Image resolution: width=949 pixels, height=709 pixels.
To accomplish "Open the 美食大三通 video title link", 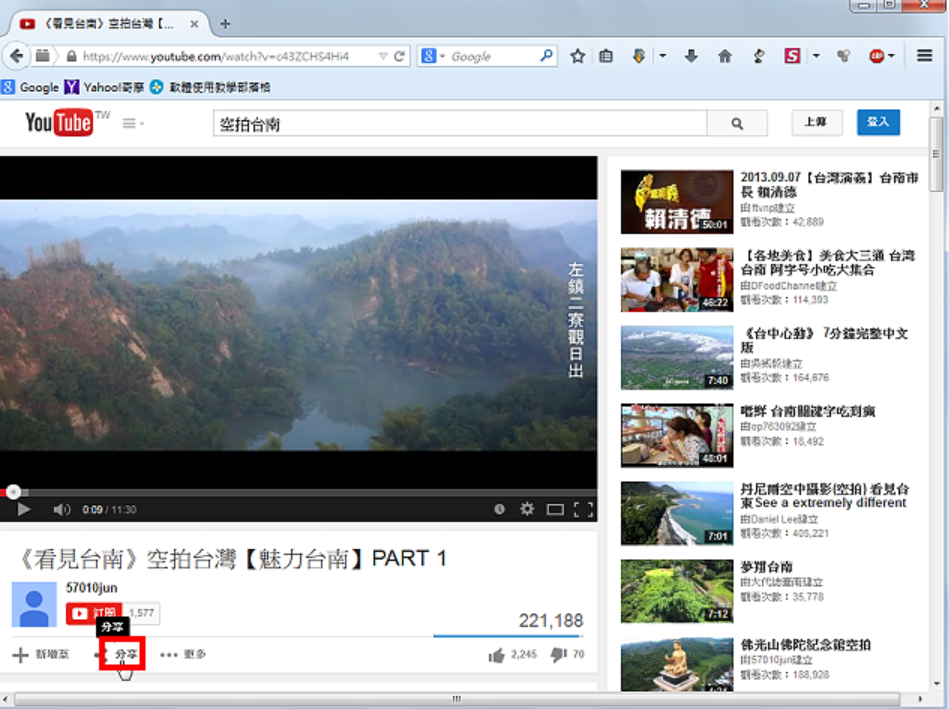I will tap(827, 263).
